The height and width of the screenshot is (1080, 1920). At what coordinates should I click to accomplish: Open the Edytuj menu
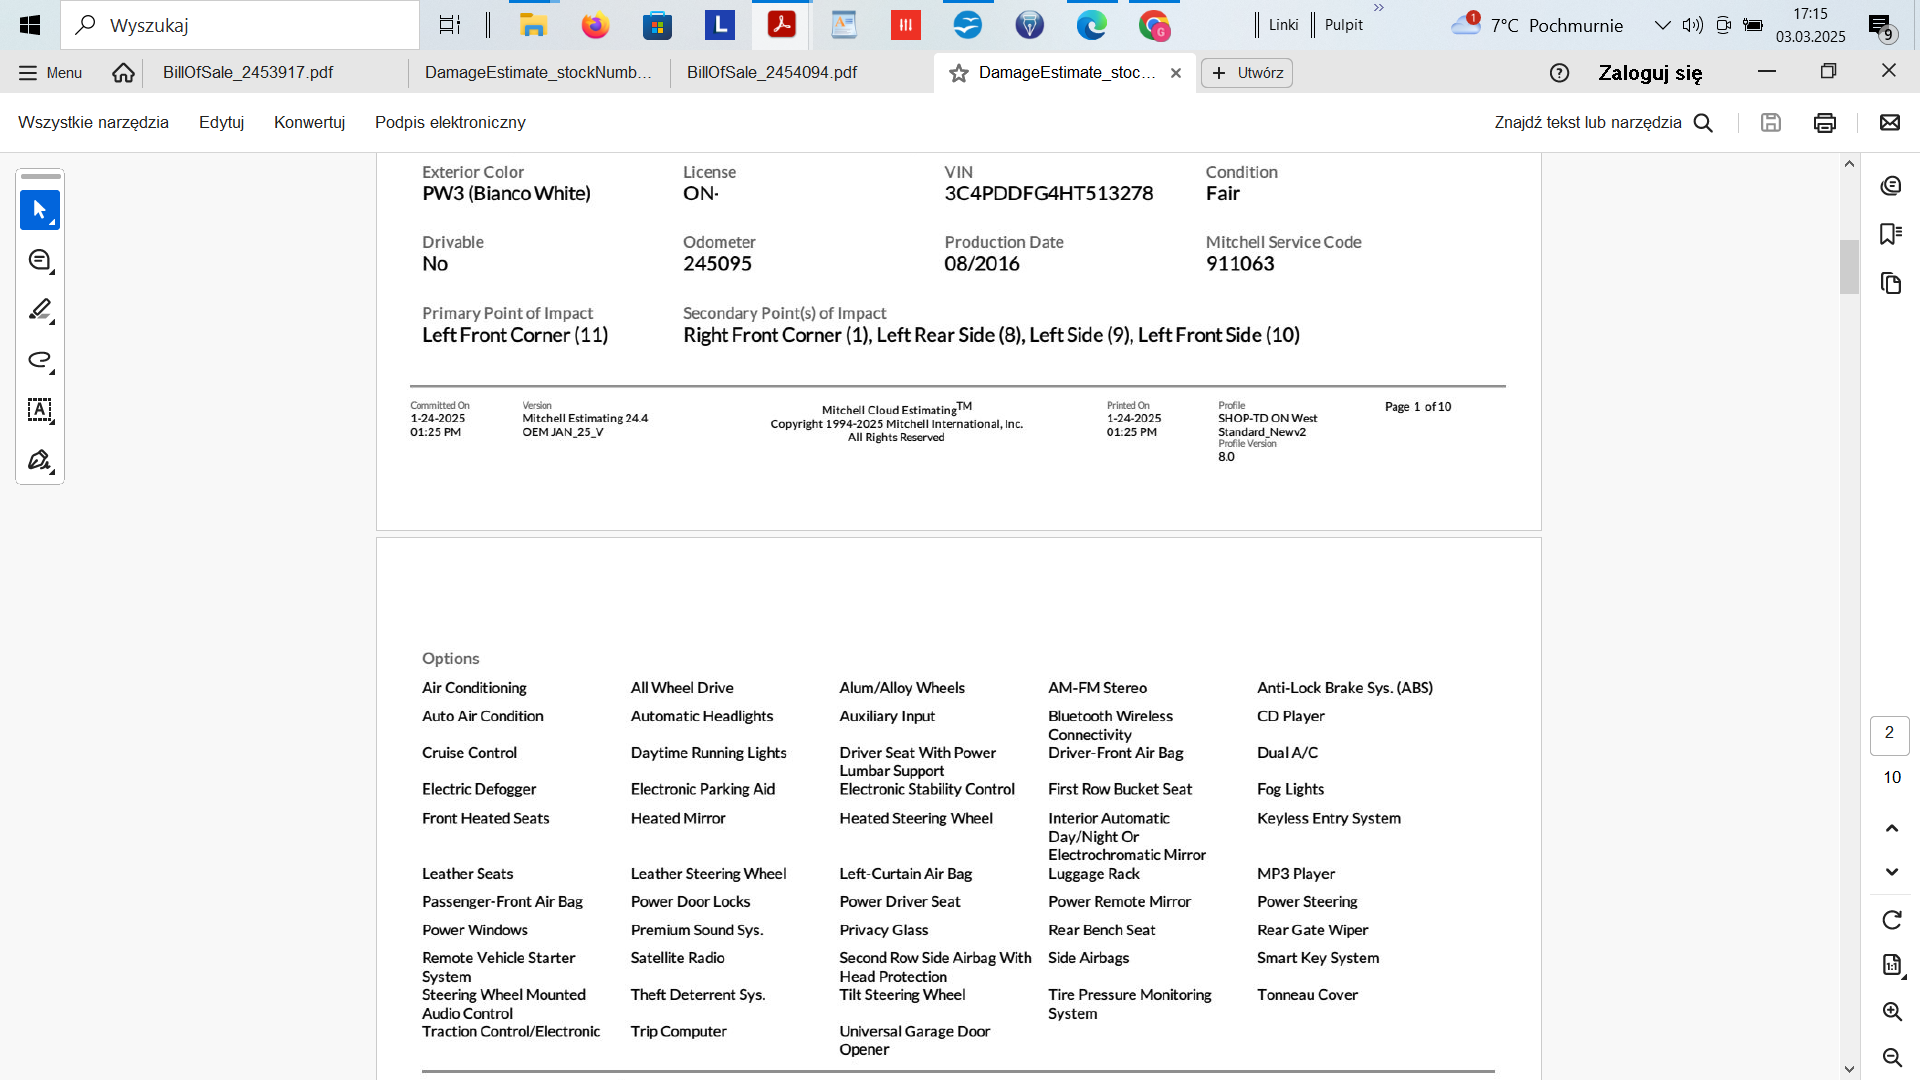(221, 122)
